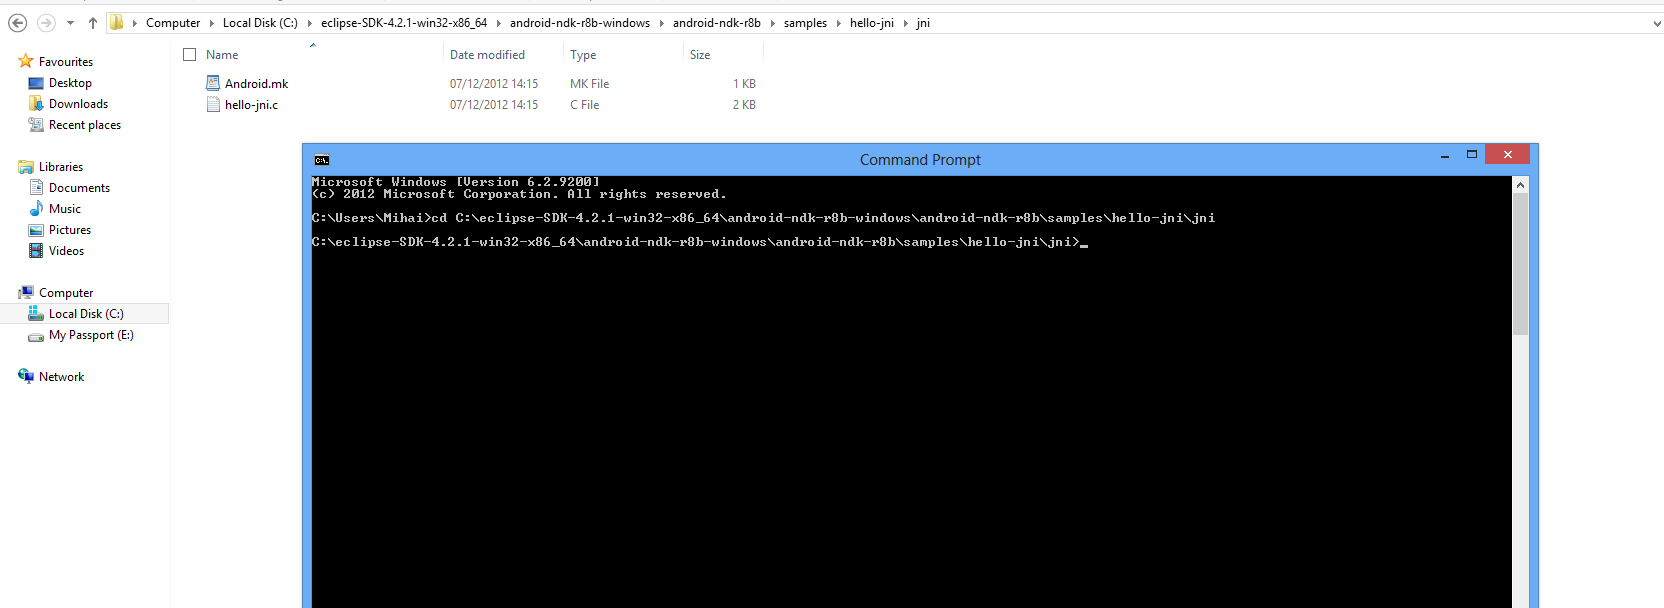The width and height of the screenshot is (1664, 608).
Task: Select Local Disk (C:) in navigation pane
Action: [x=86, y=314]
